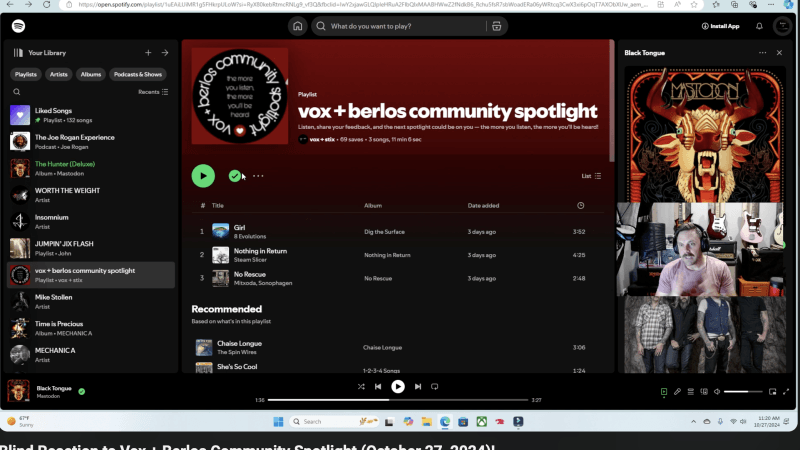Open MECHANIC A artist
The height and width of the screenshot is (450, 800).
click(x=91, y=355)
